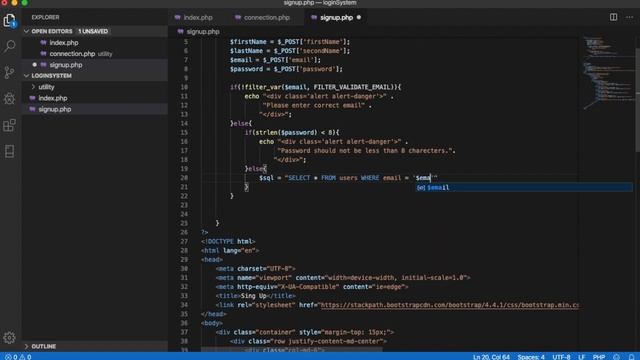Accept the $email autocomplete suggestion
This screenshot has width=640, height=360.
pyautogui.click(x=524, y=187)
